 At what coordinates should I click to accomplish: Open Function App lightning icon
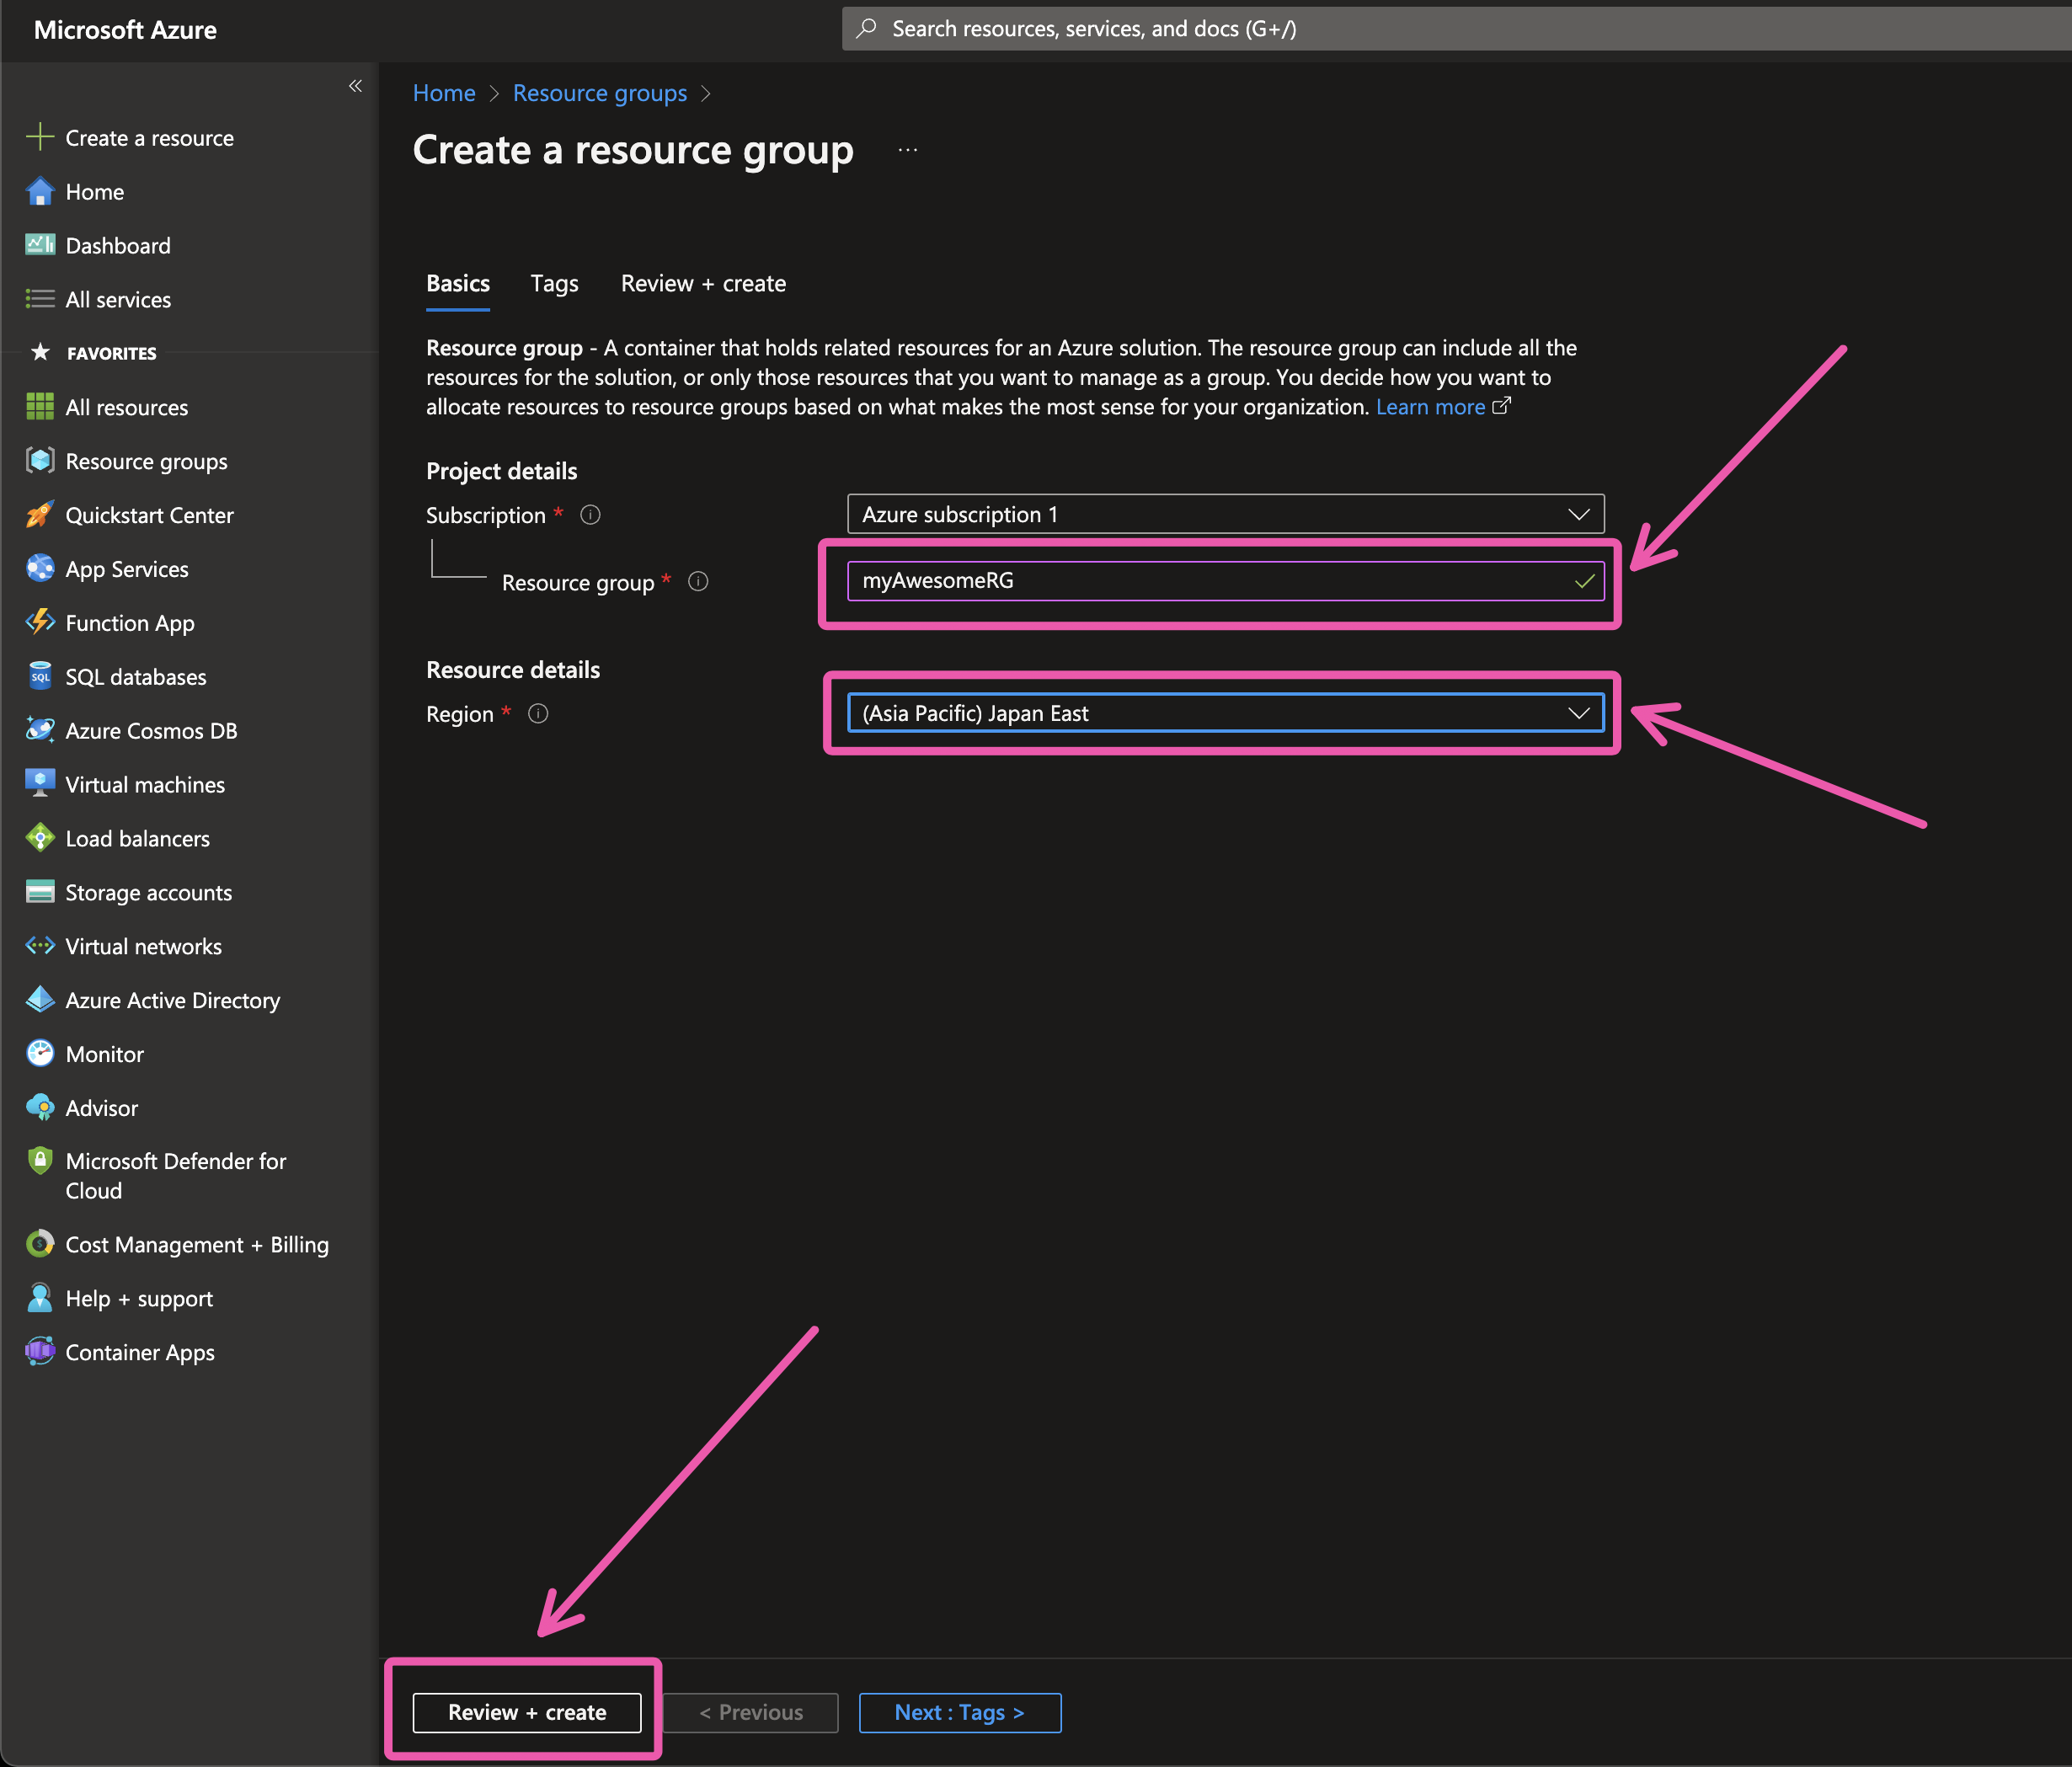pos(40,622)
